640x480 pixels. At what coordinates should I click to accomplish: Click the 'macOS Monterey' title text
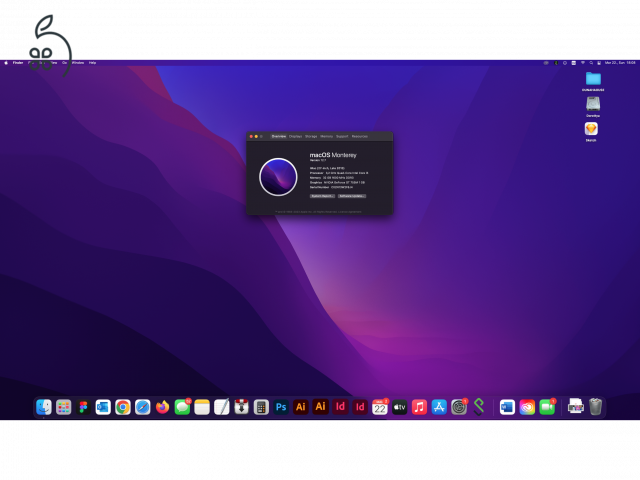coord(333,155)
